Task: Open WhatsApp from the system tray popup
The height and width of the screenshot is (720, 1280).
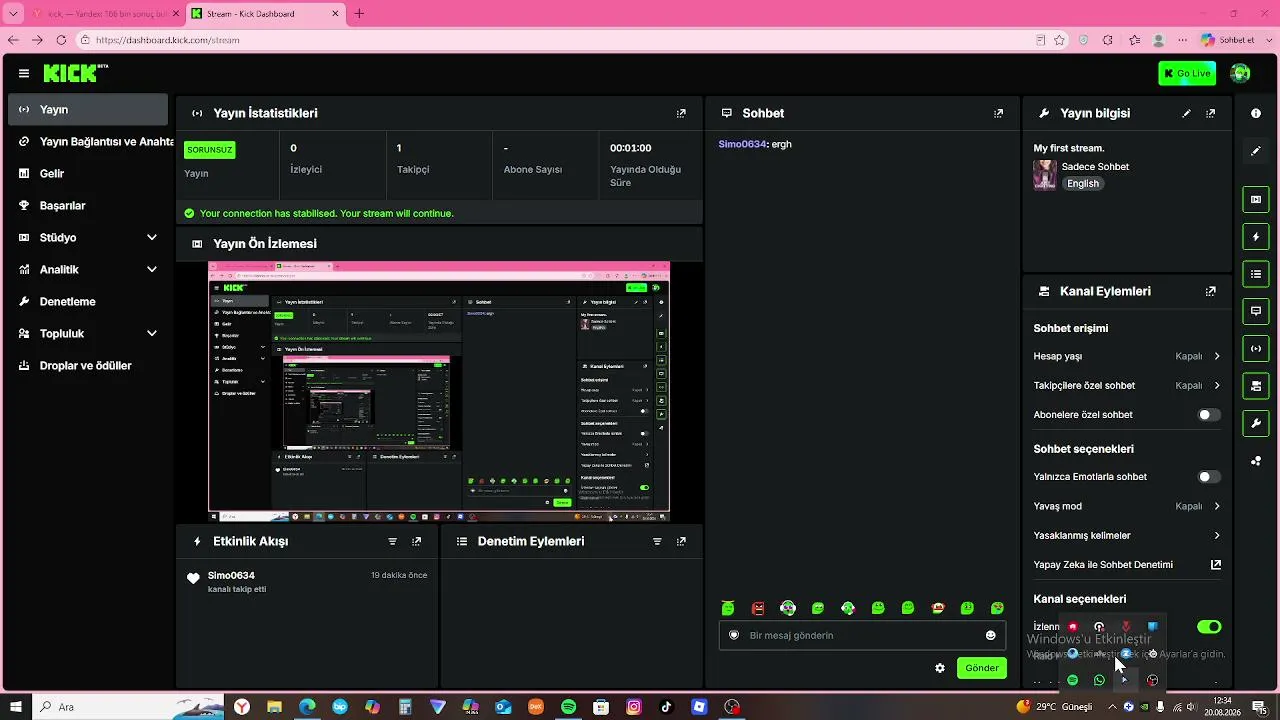Action: (x=1099, y=681)
